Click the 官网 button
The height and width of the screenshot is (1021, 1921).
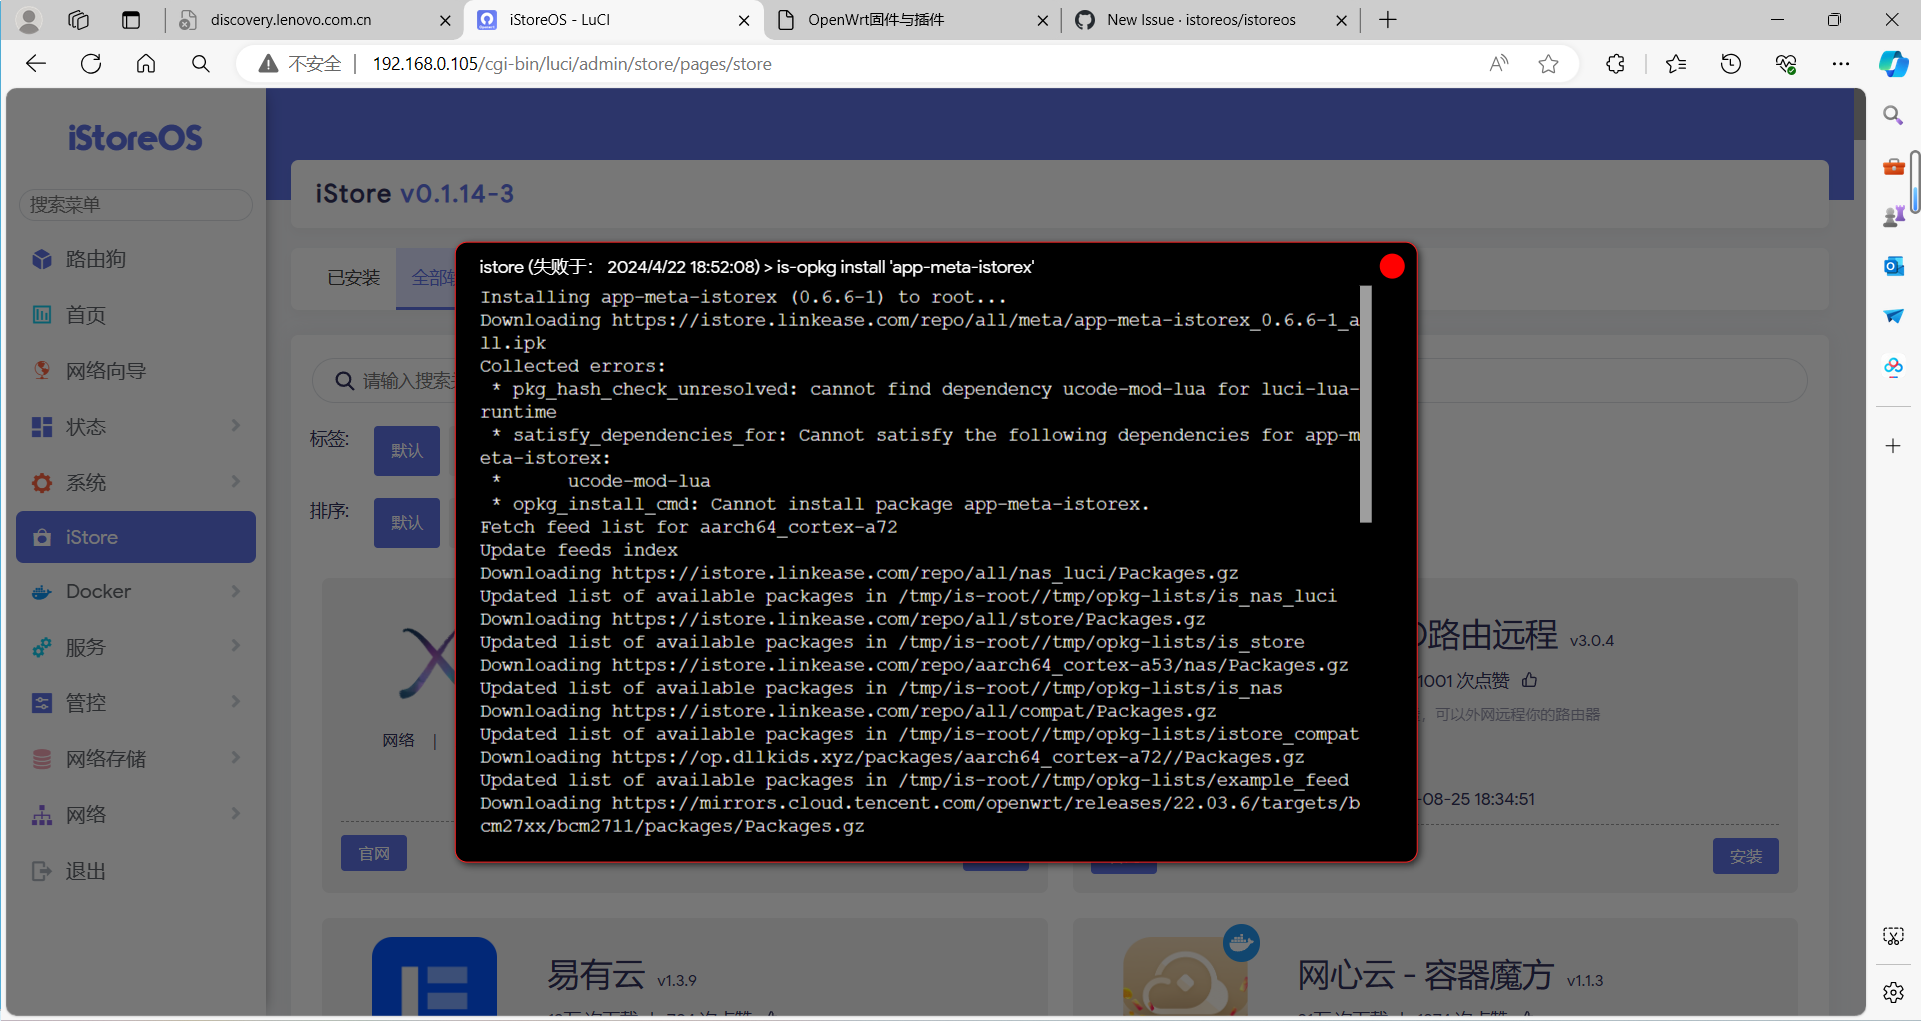pos(374,853)
